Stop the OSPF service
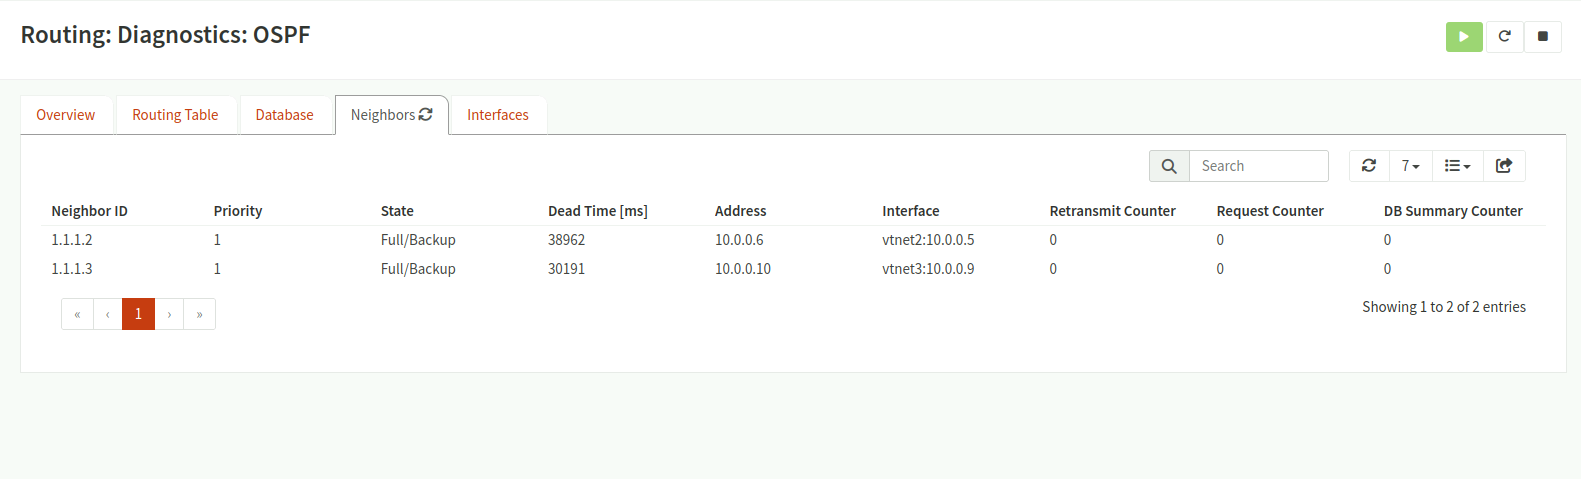This screenshot has height=479, width=1581. [x=1543, y=37]
